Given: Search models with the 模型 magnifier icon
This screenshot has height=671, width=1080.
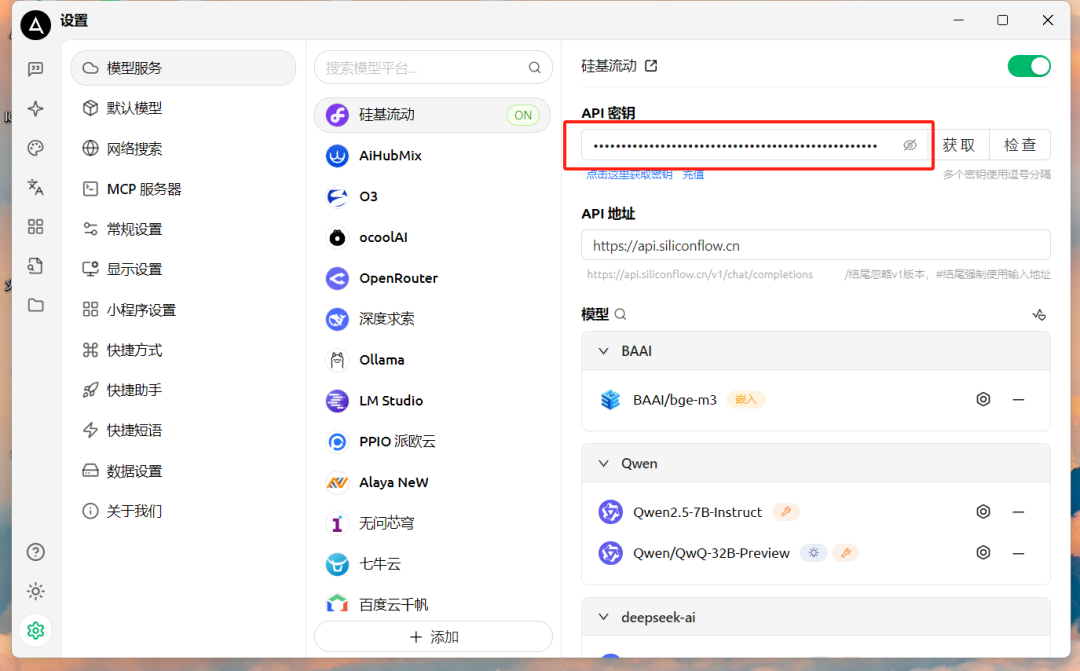Looking at the screenshot, I should (621, 314).
